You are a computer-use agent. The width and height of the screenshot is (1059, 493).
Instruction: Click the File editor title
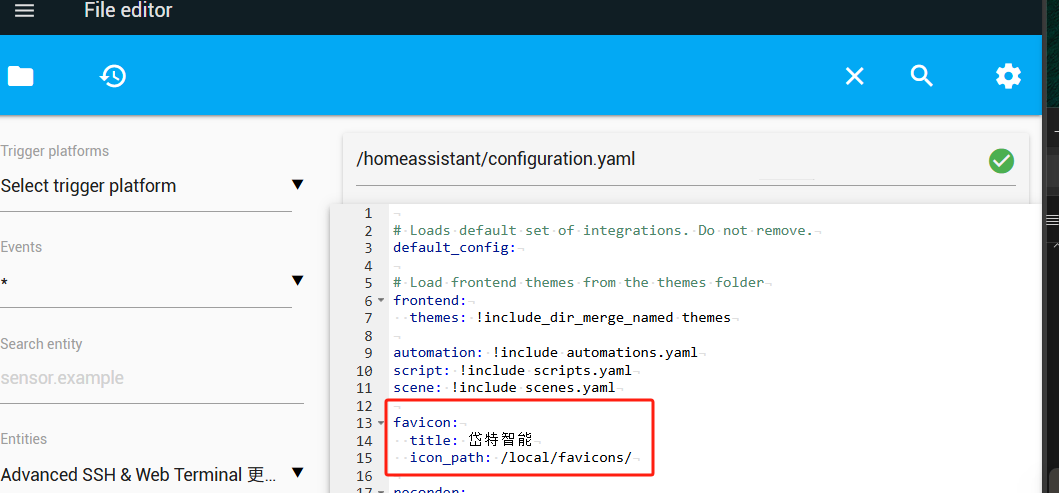coord(128,11)
